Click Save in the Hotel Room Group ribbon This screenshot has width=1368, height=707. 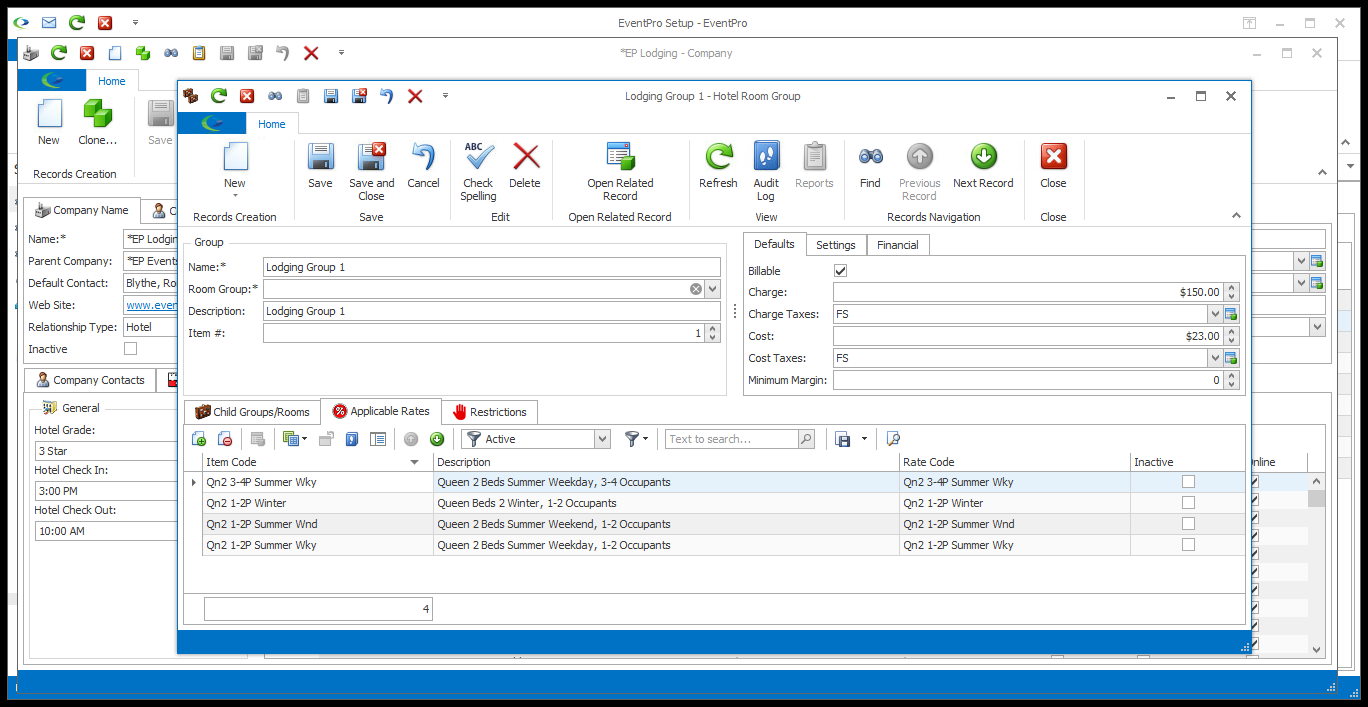(x=320, y=166)
